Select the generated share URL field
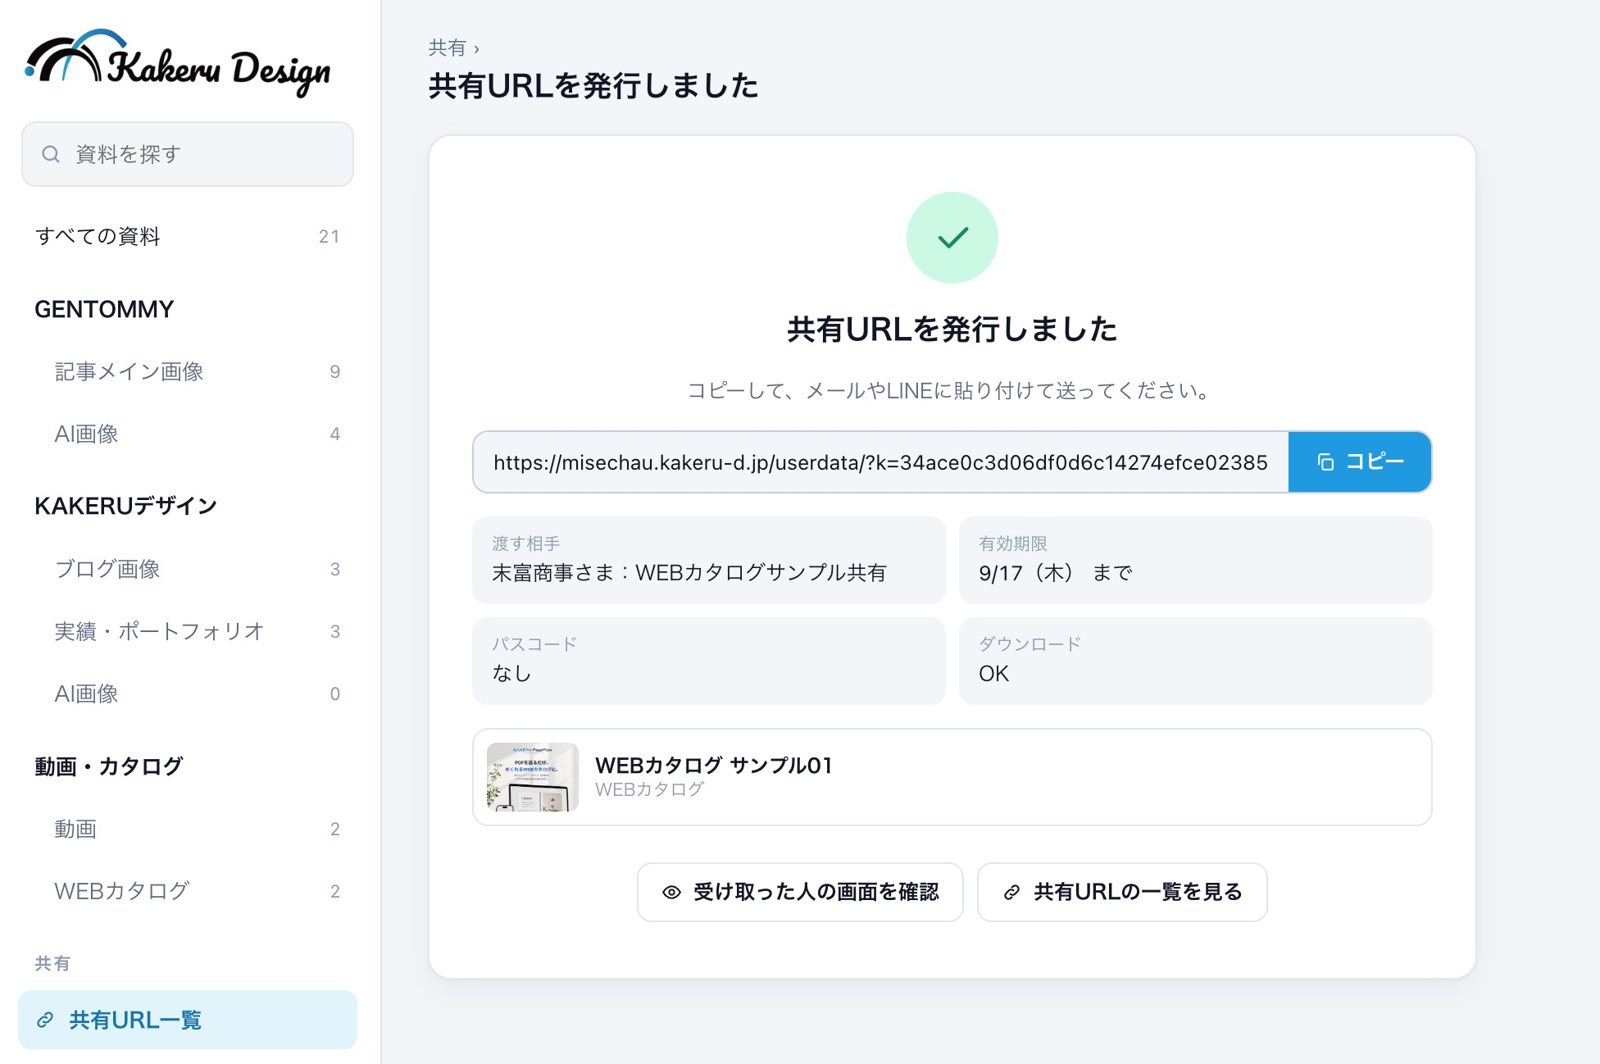1600x1064 pixels. point(881,462)
